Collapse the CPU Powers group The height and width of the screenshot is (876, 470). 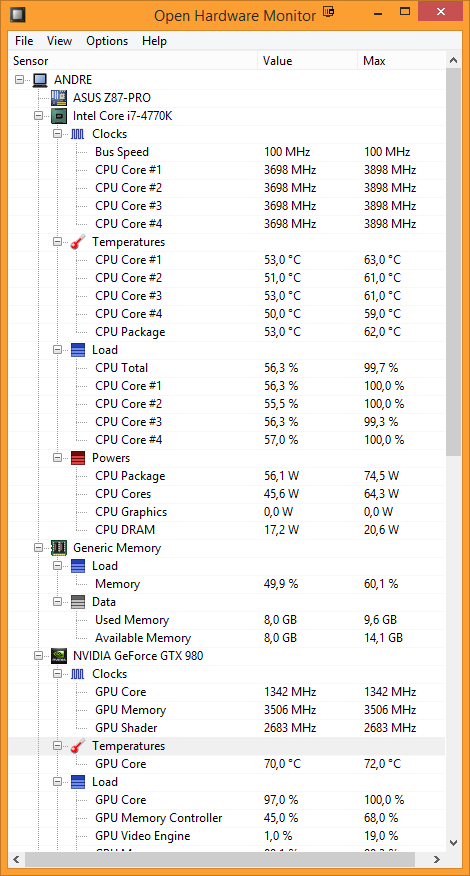(x=58, y=458)
